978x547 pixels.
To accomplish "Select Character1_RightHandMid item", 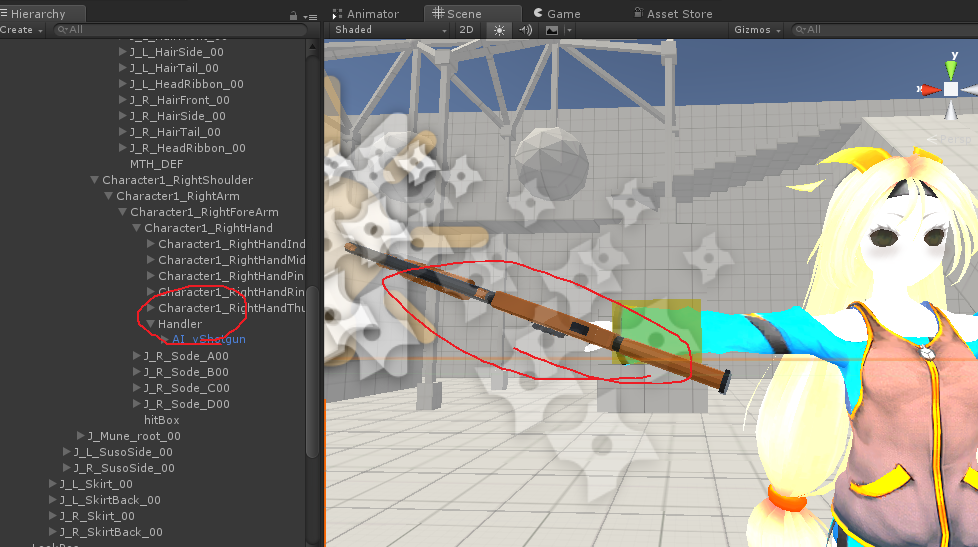I will [x=231, y=260].
